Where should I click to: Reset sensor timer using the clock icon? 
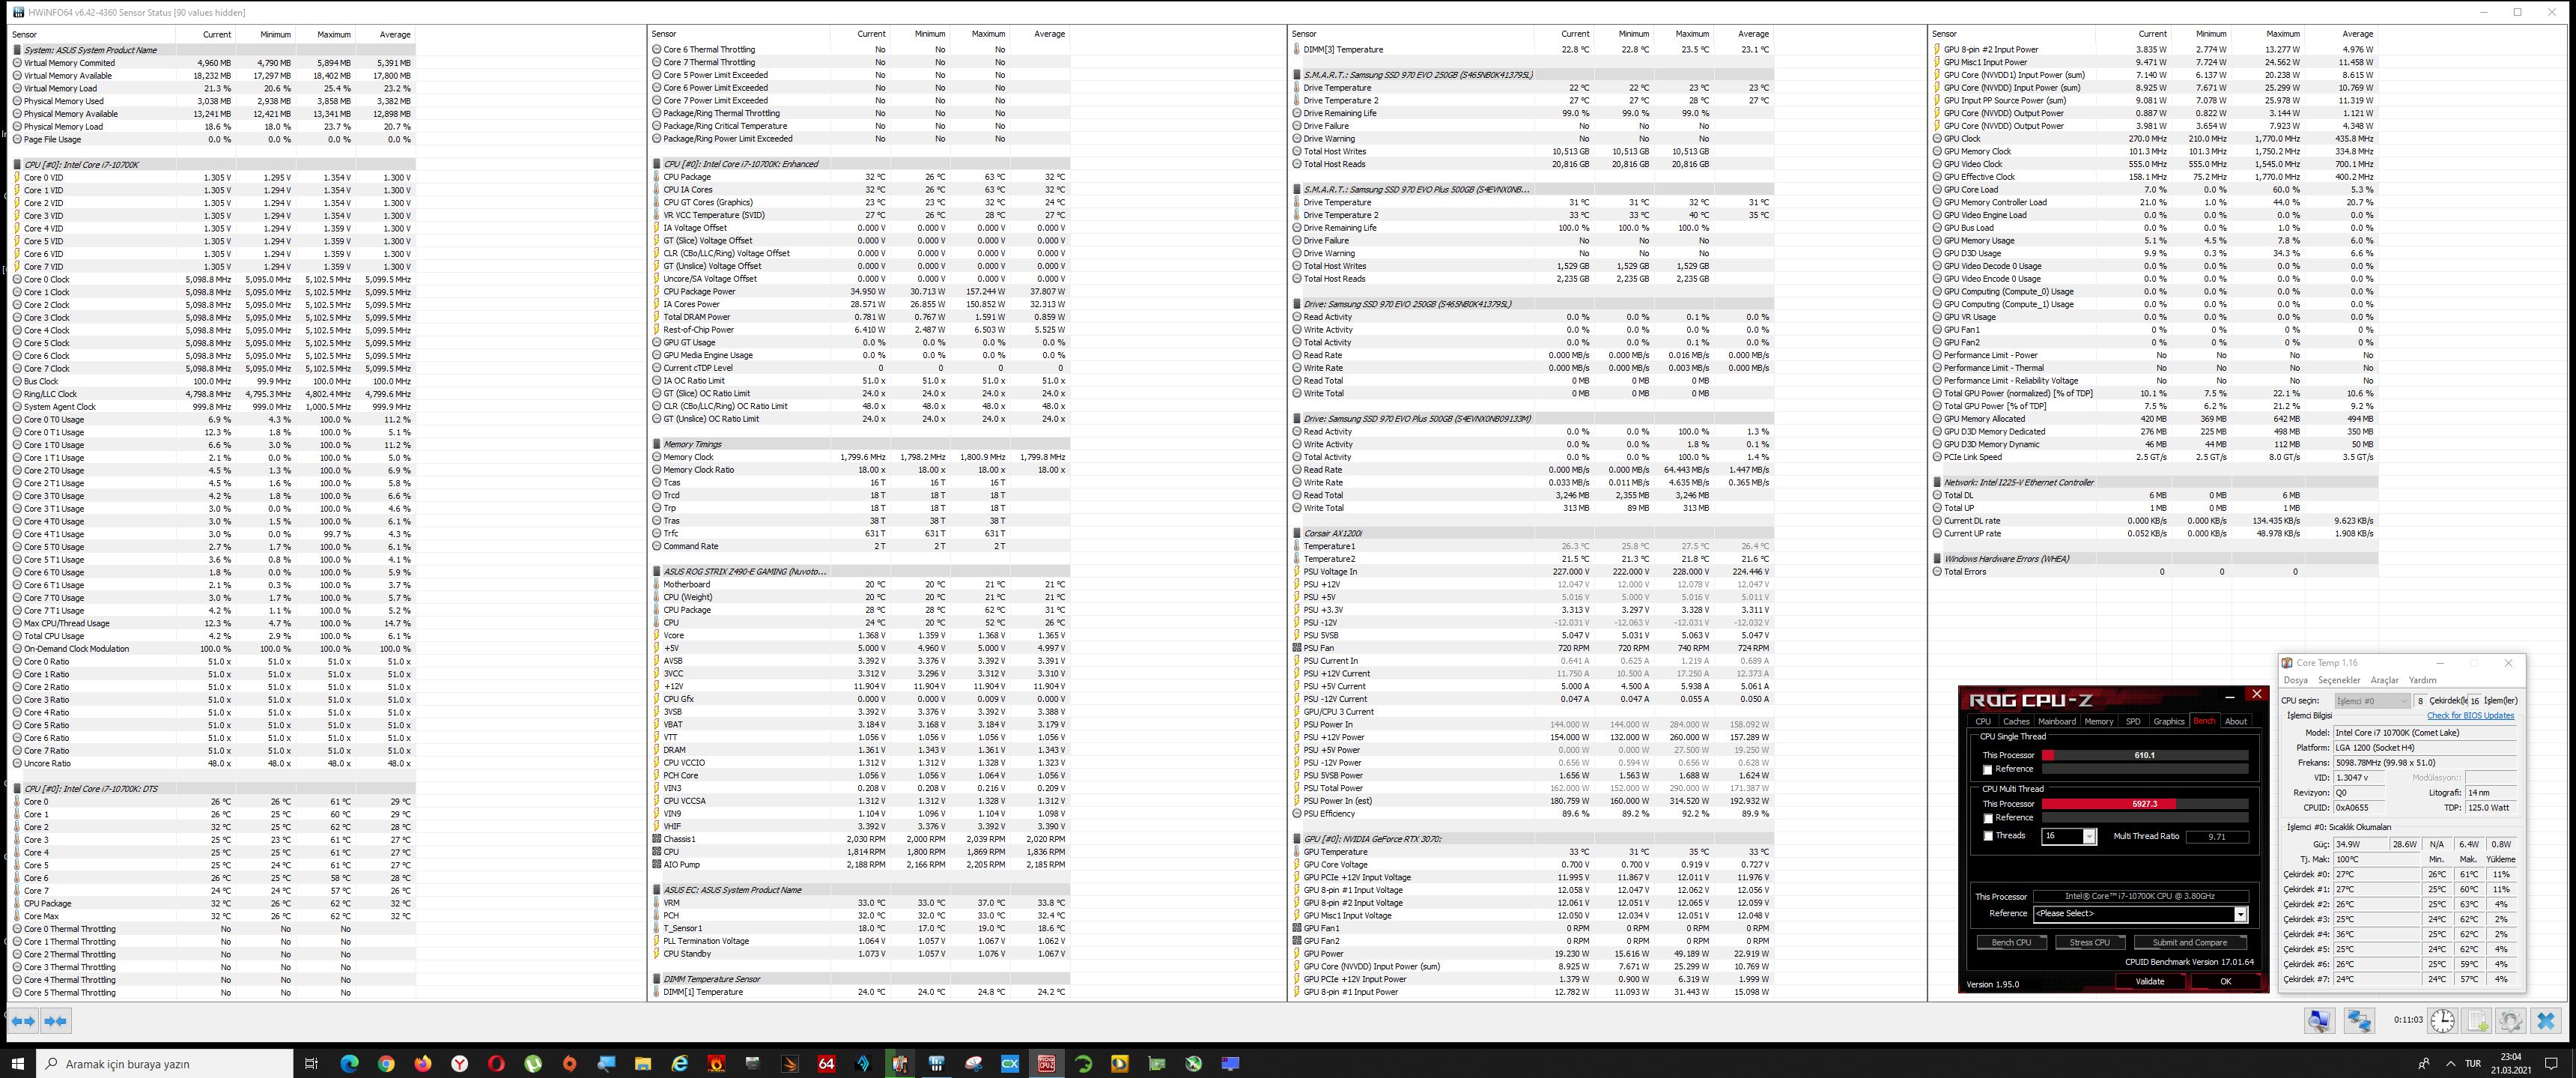[x=2443, y=1021]
